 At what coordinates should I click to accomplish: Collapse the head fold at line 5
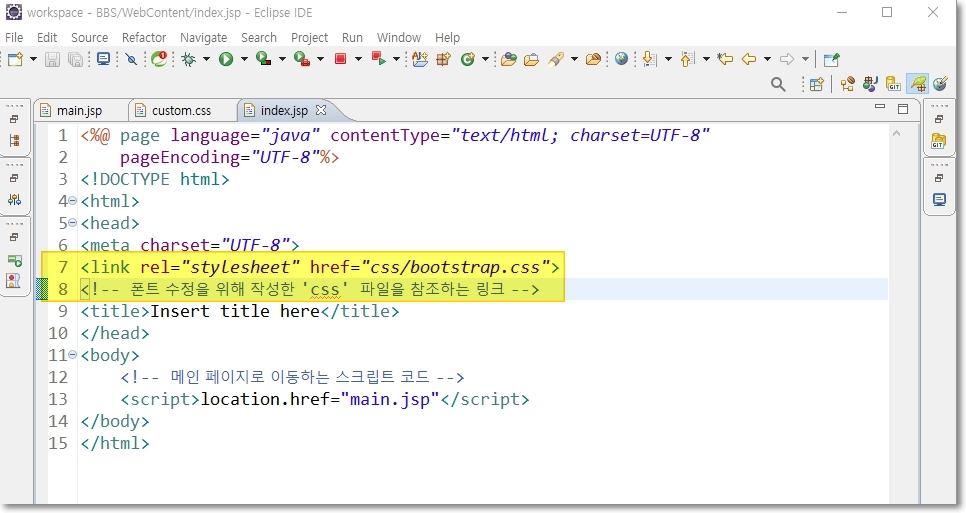click(x=73, y=223)
